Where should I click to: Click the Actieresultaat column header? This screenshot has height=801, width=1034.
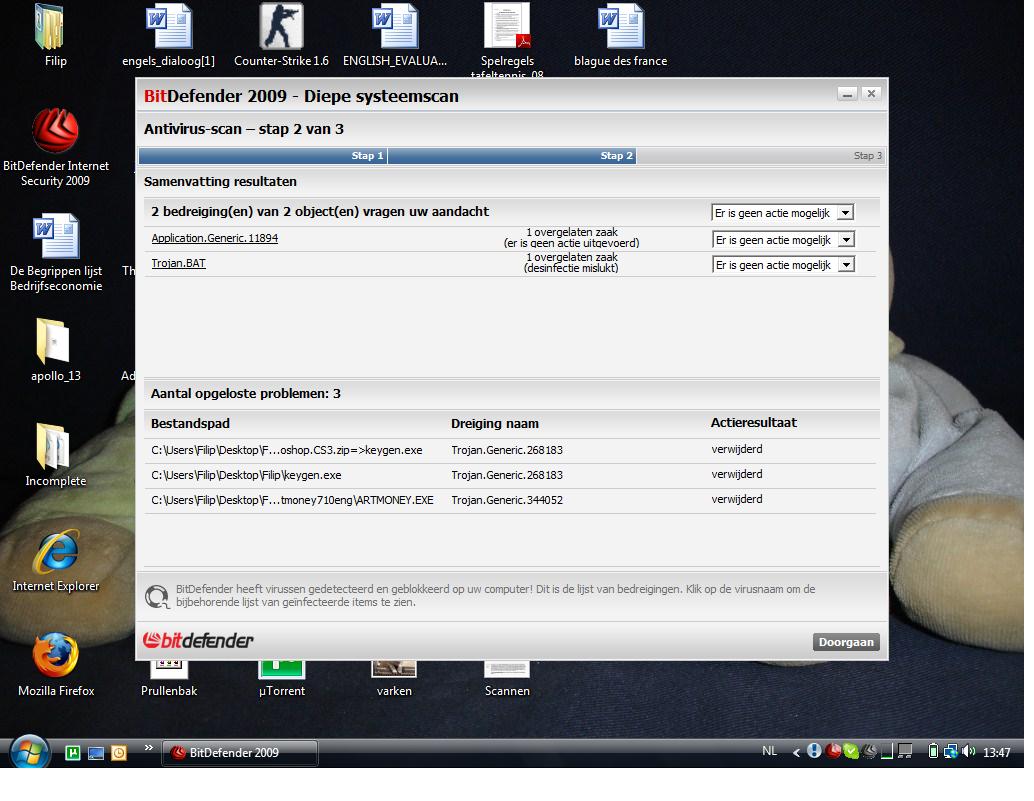(754, 423)
